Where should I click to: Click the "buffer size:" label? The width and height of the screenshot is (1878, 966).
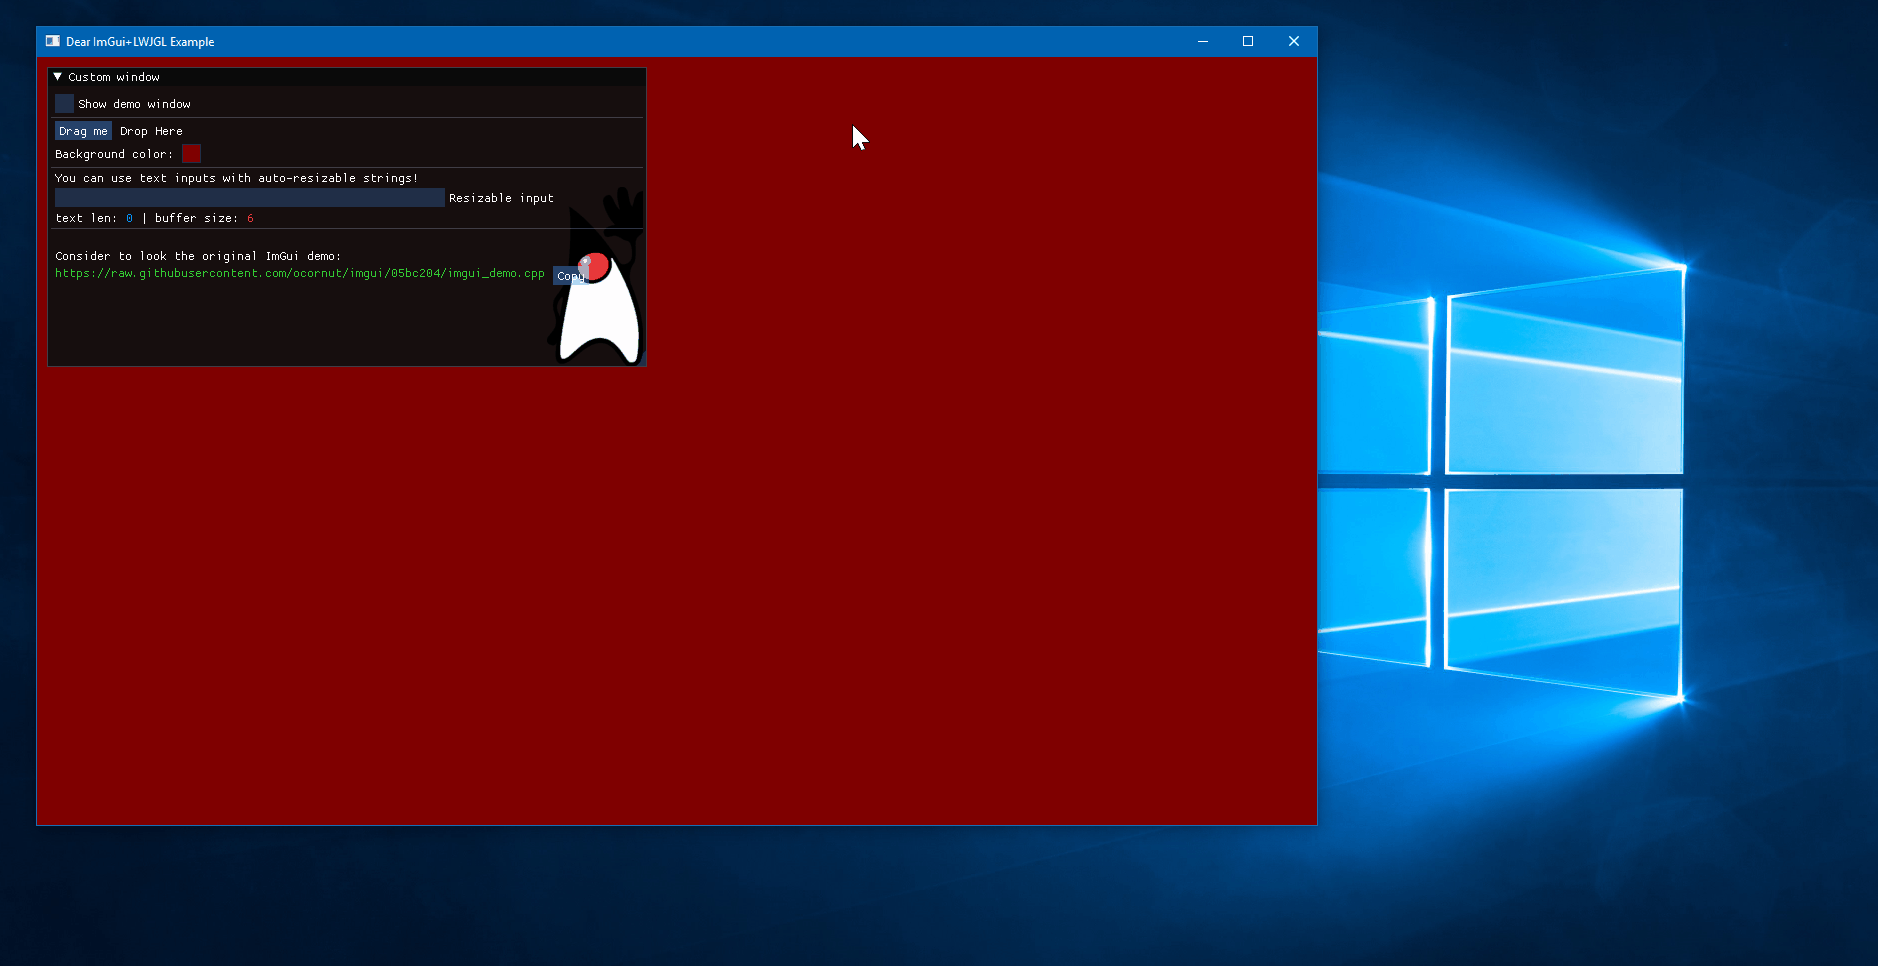click(x=196, y=218)
